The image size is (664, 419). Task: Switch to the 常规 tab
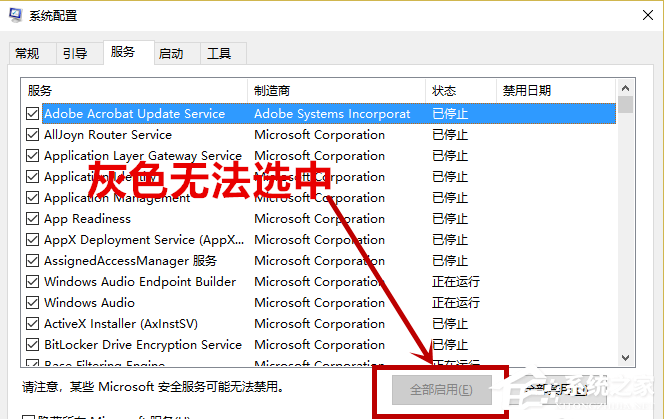(28, 53)
